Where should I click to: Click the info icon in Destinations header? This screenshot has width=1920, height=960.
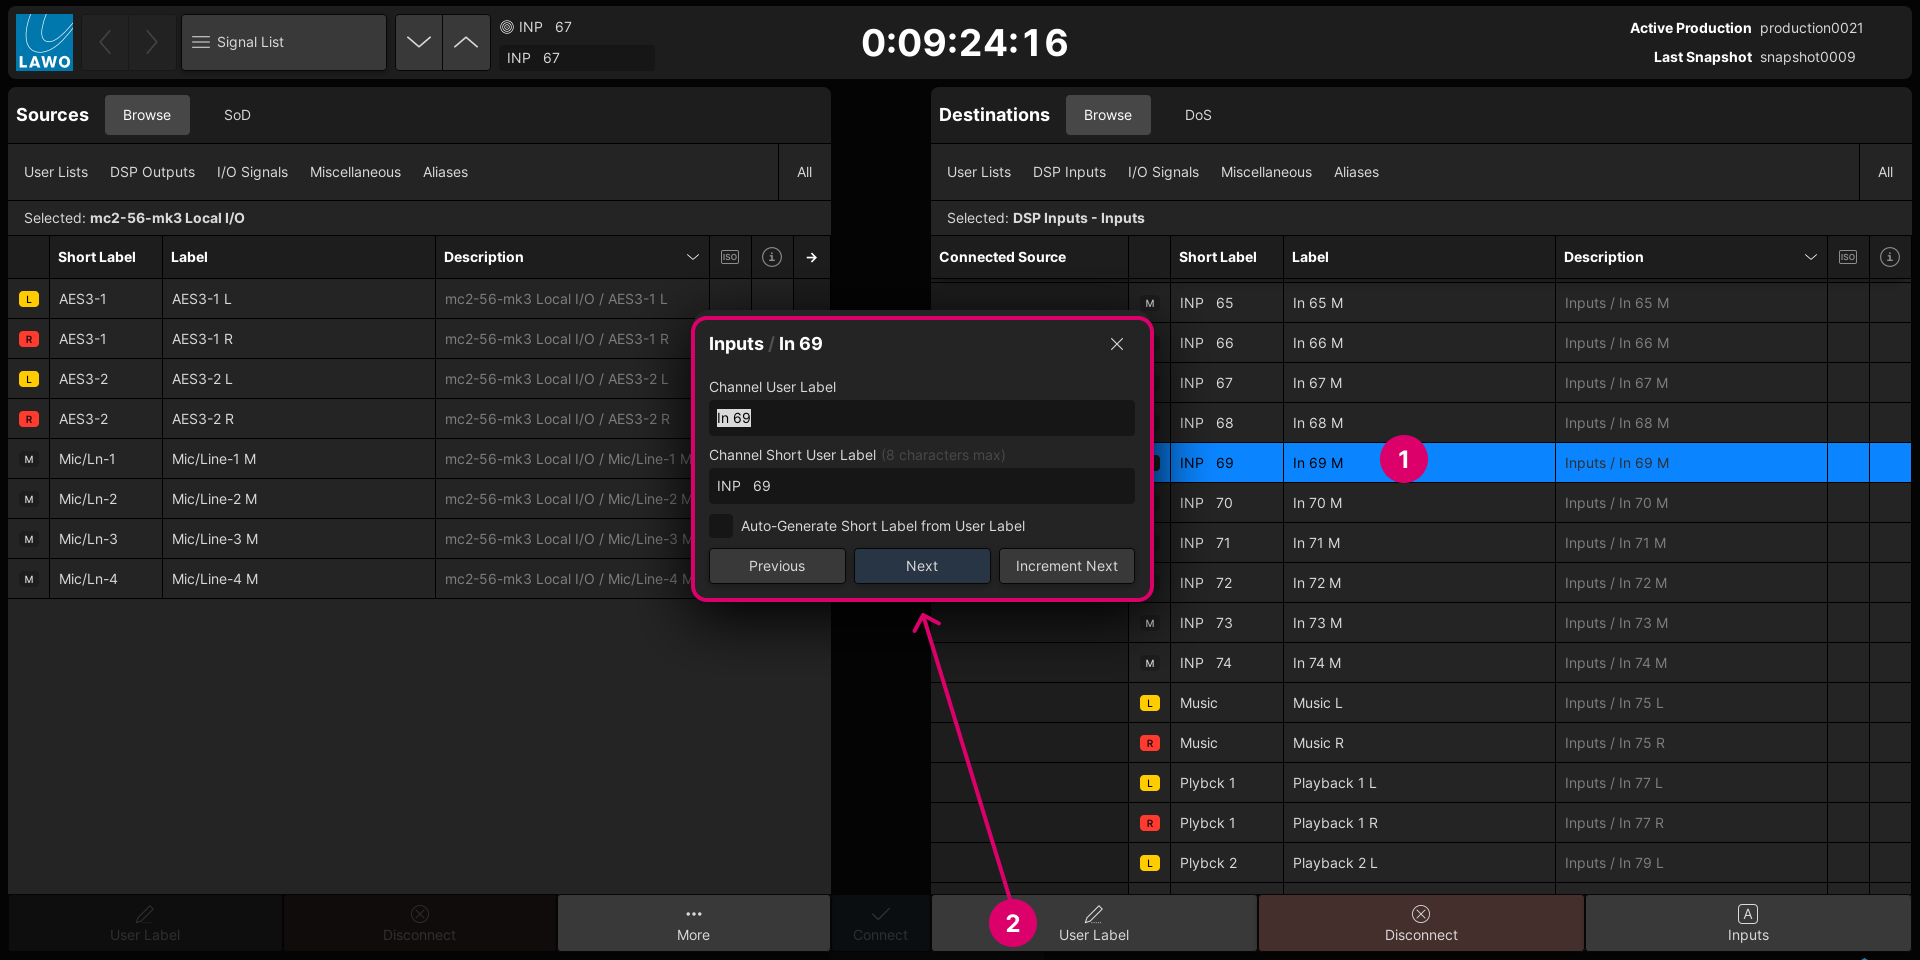coord(1889,257)
